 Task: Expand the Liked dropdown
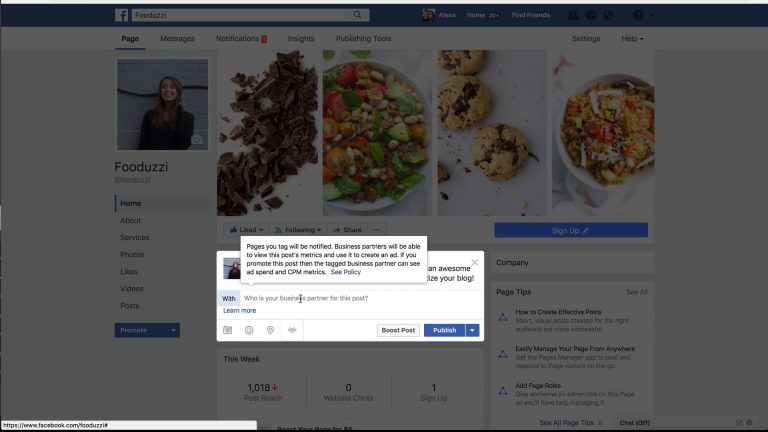pos(246,230)
